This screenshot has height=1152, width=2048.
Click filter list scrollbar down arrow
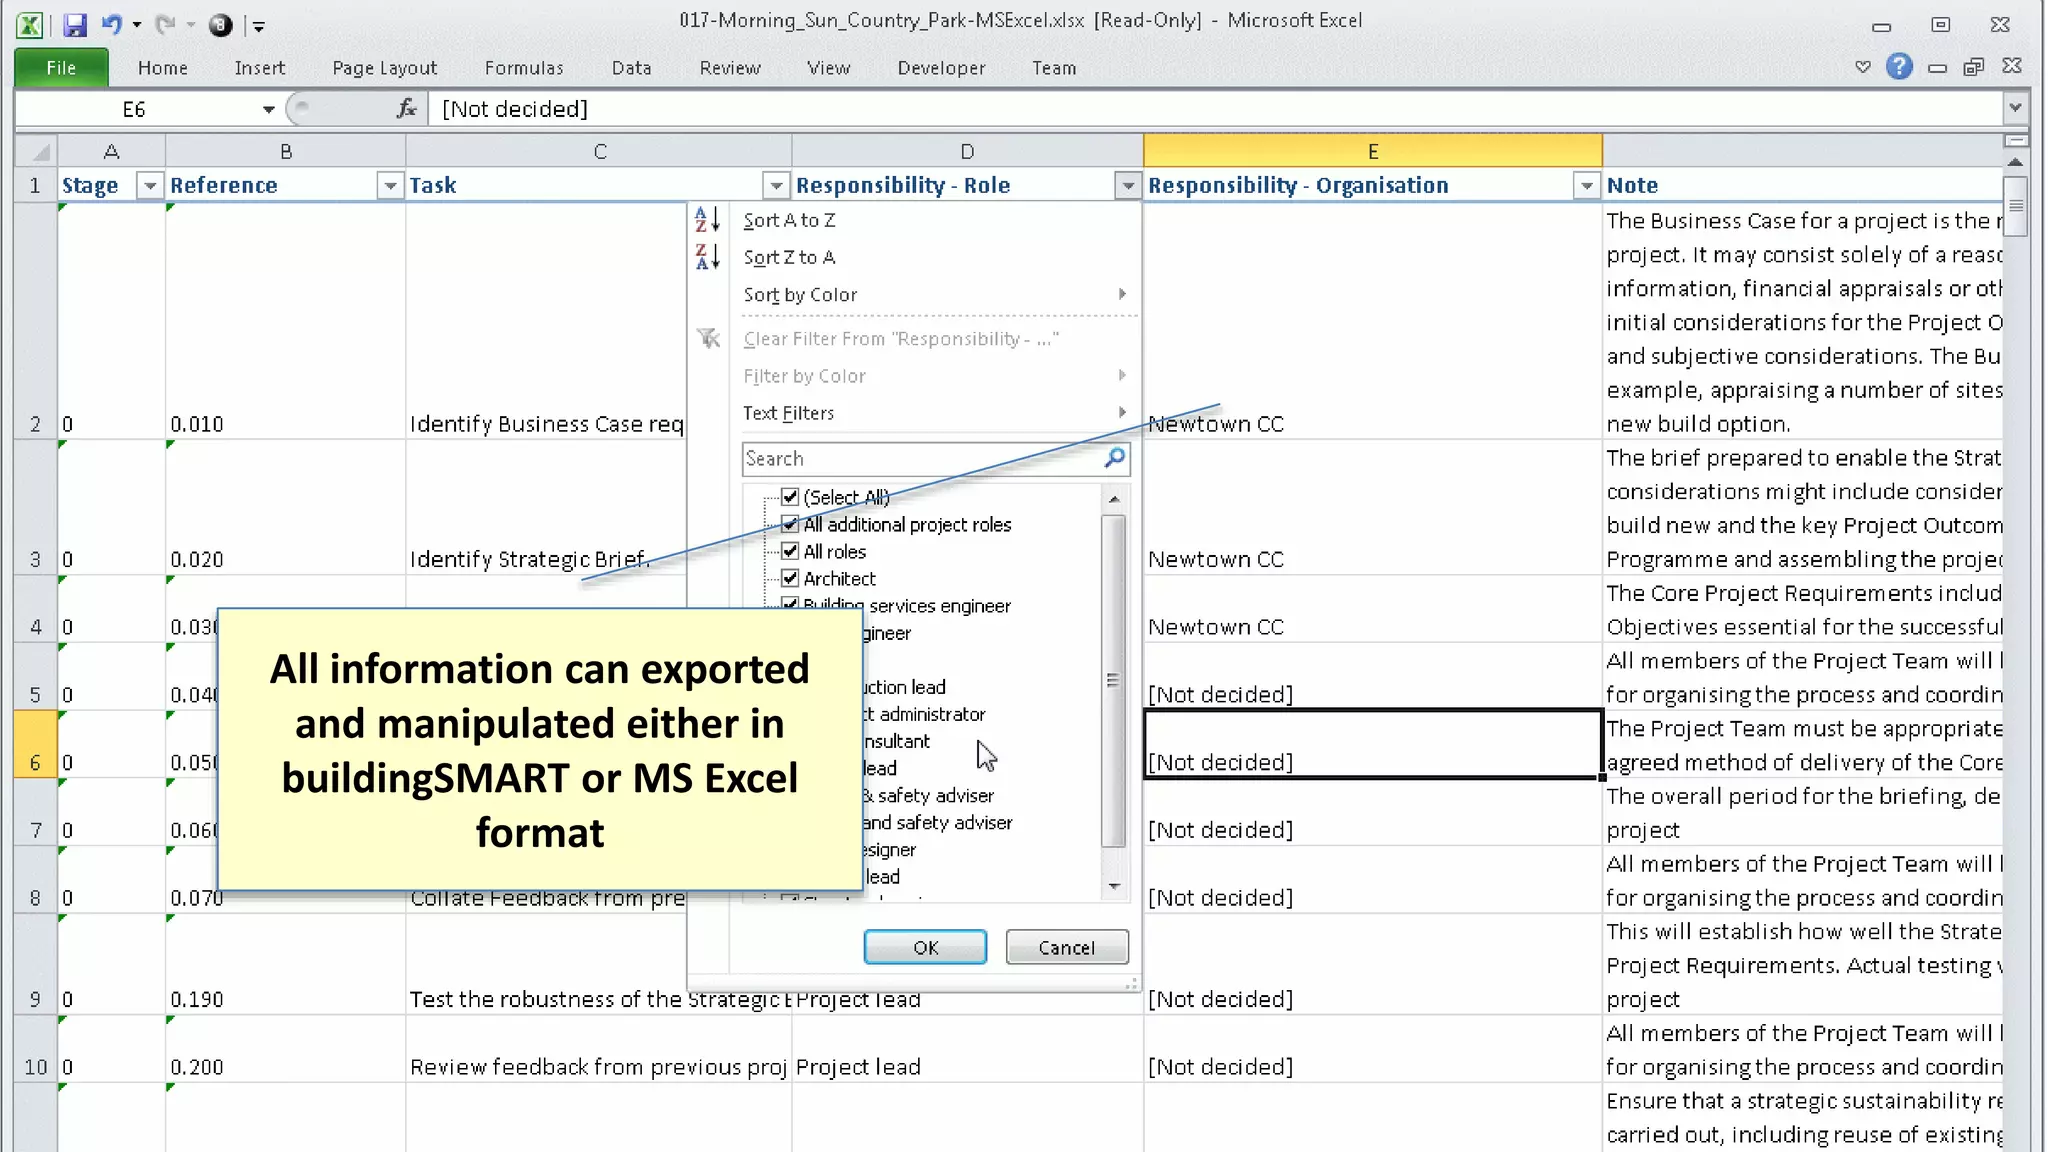[1114, 886]
